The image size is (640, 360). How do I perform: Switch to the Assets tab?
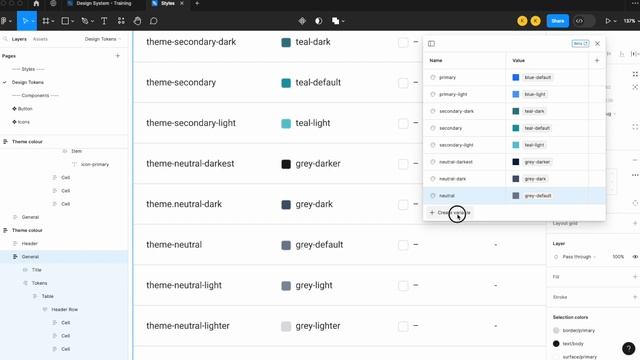coord(40,39)
